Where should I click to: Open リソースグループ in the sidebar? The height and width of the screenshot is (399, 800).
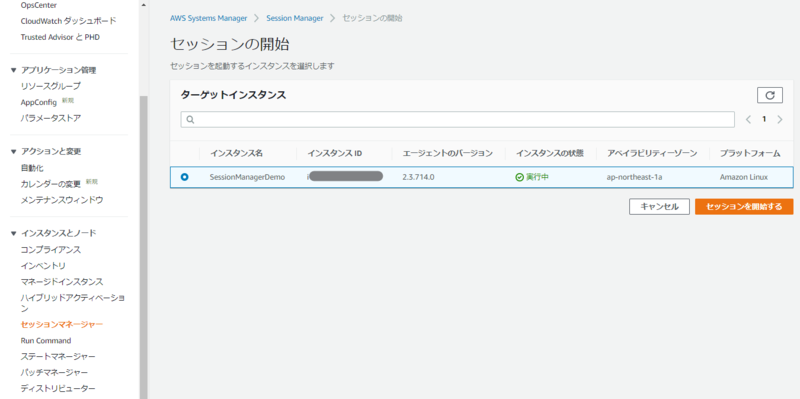(x=51, y=86)
